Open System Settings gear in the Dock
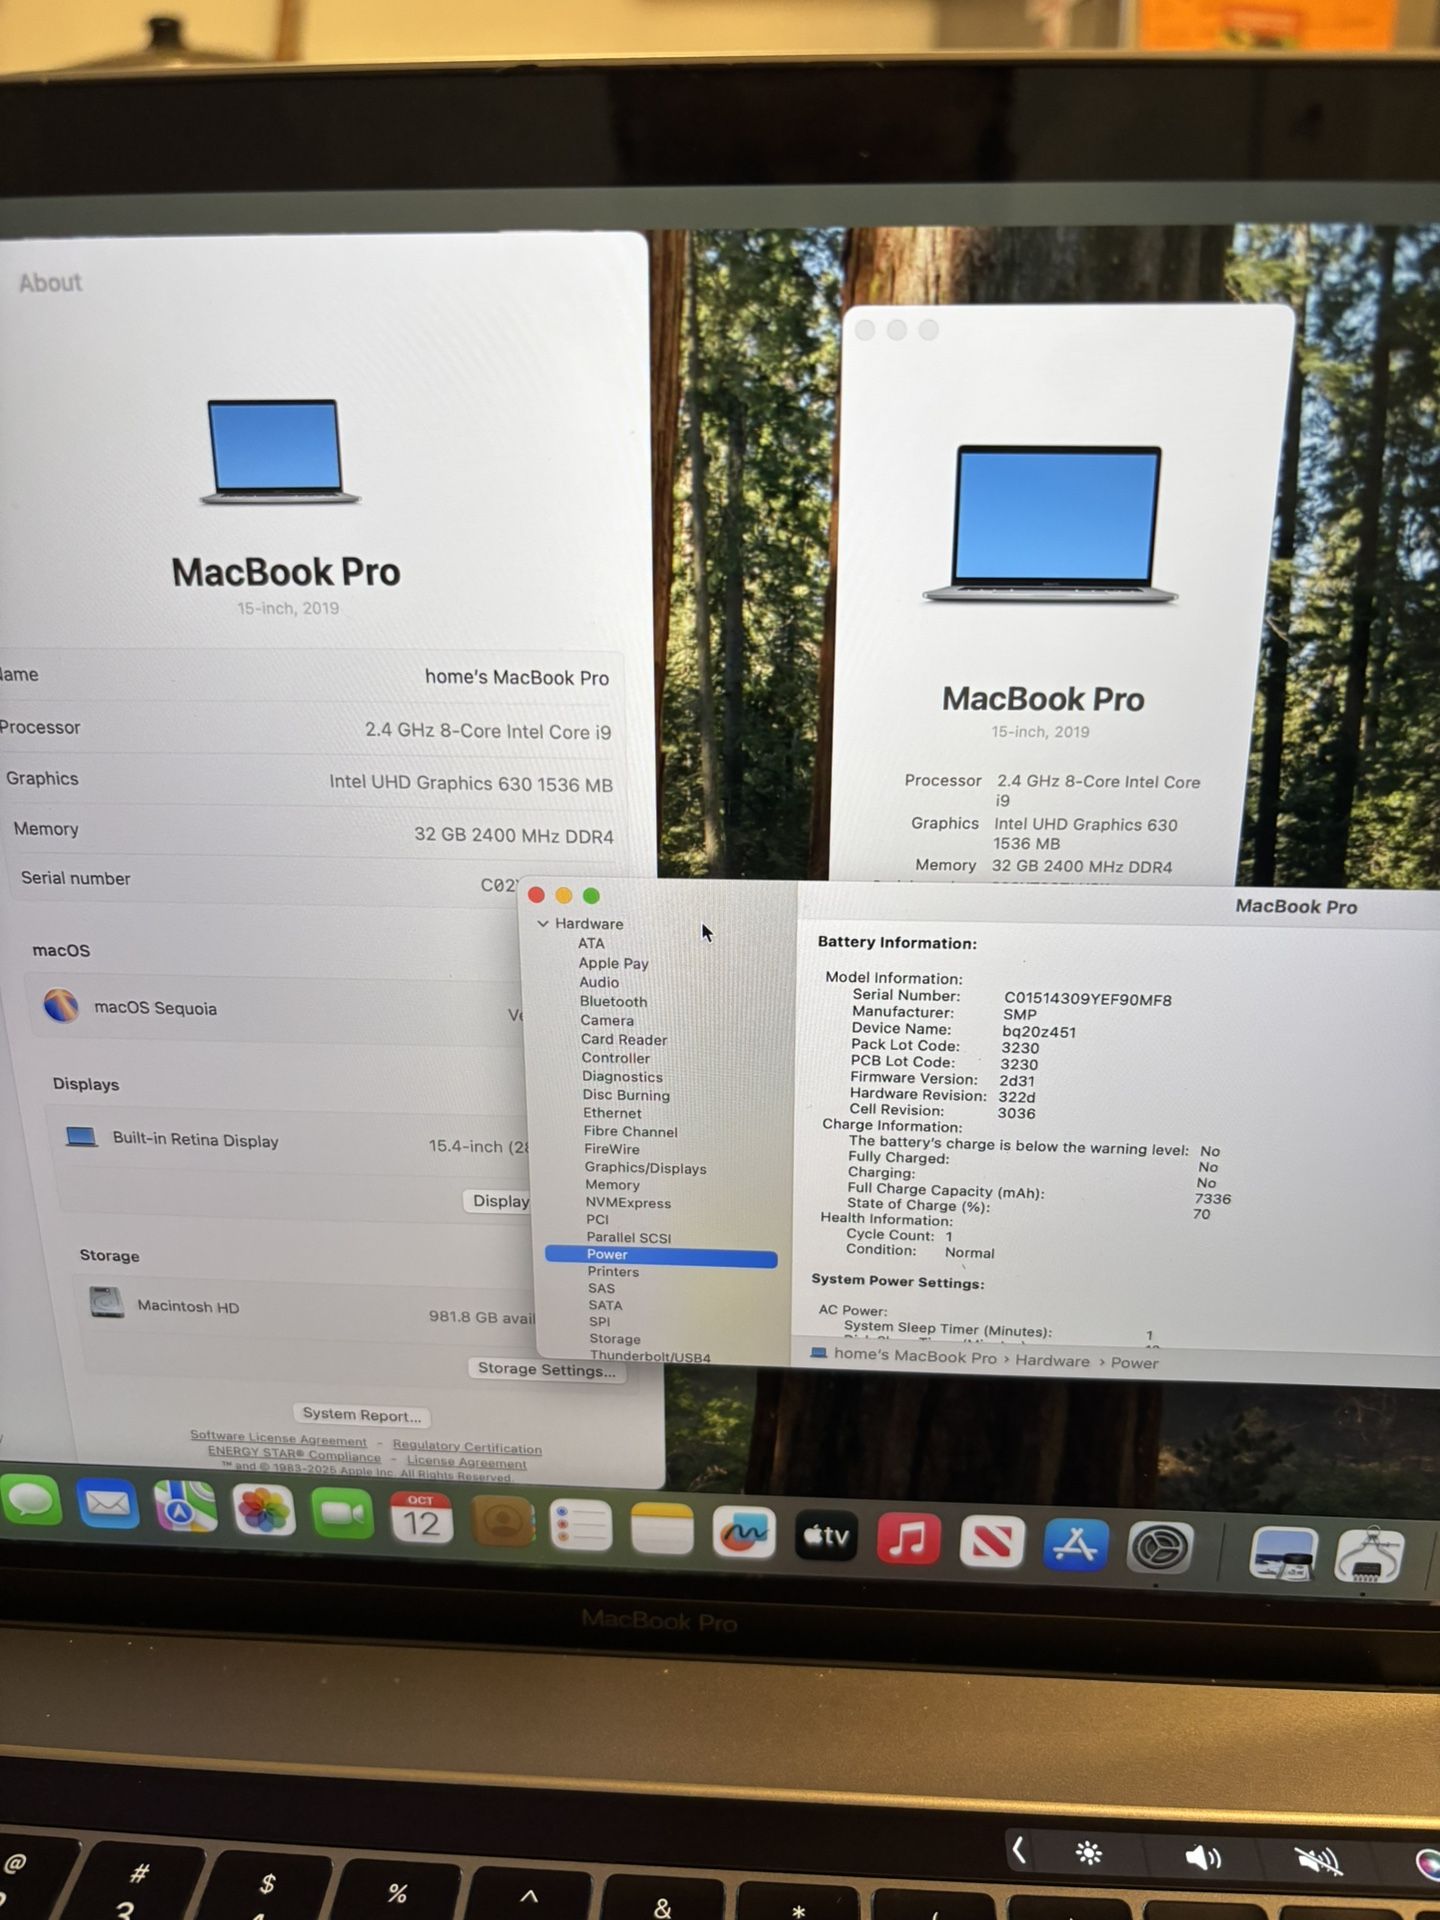The height and width of the screenshot is (1920, 1440). (1160, 1549)
